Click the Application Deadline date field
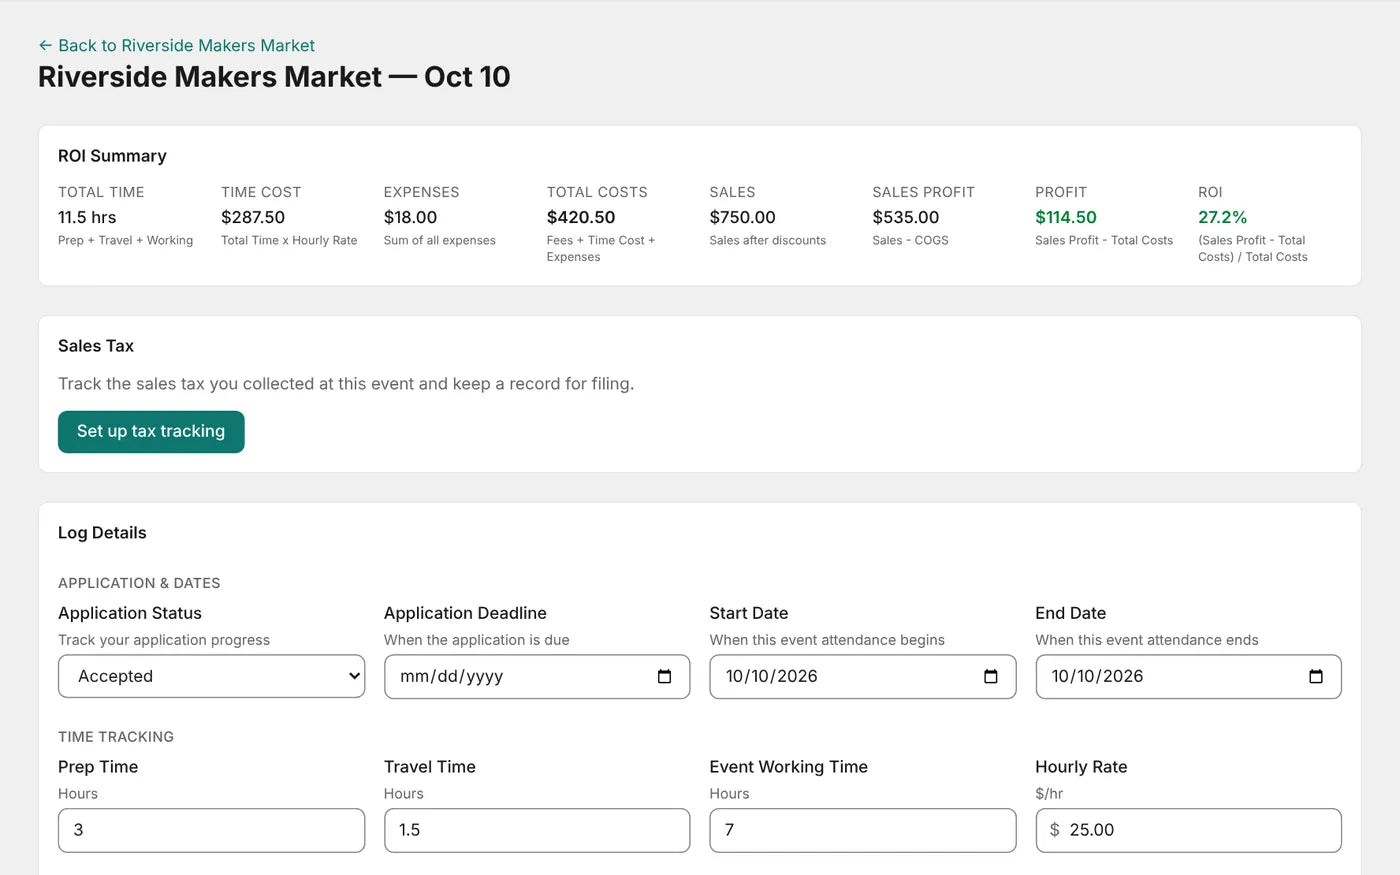 pos(537,677)
